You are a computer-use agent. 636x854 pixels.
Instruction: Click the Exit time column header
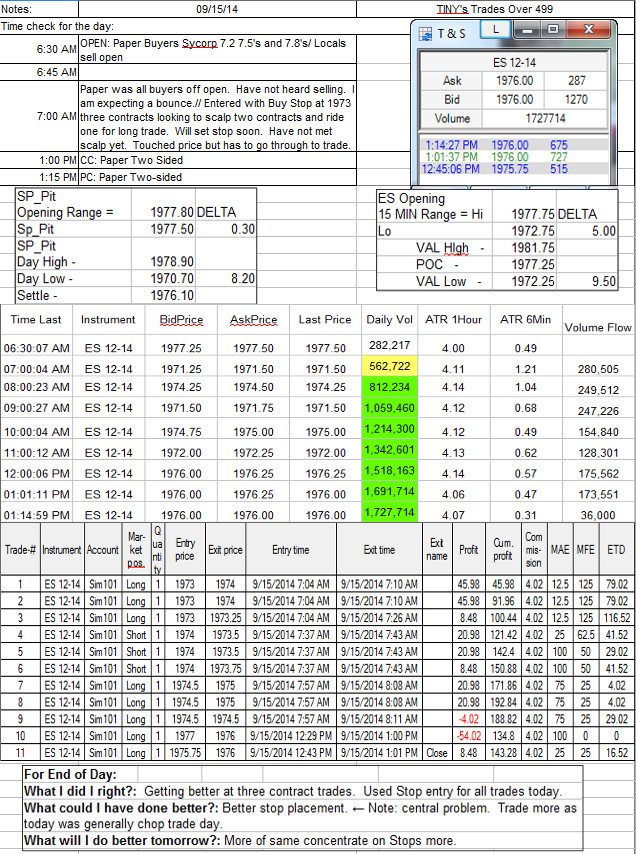pyautogui.click(x=379, y=550)
